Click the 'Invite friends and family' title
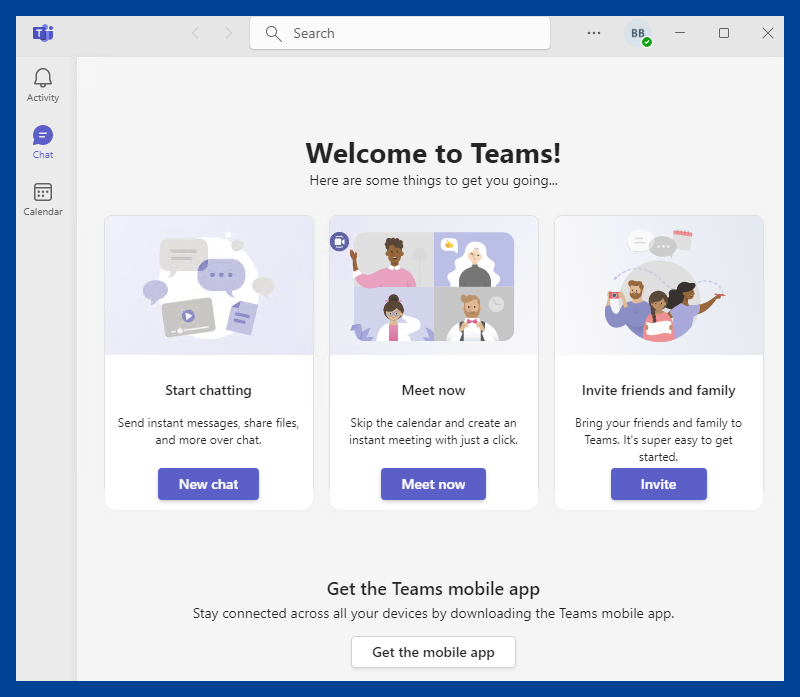Viewport: 800px width, 697px height. pyautogui.click(x=659, y=390)
